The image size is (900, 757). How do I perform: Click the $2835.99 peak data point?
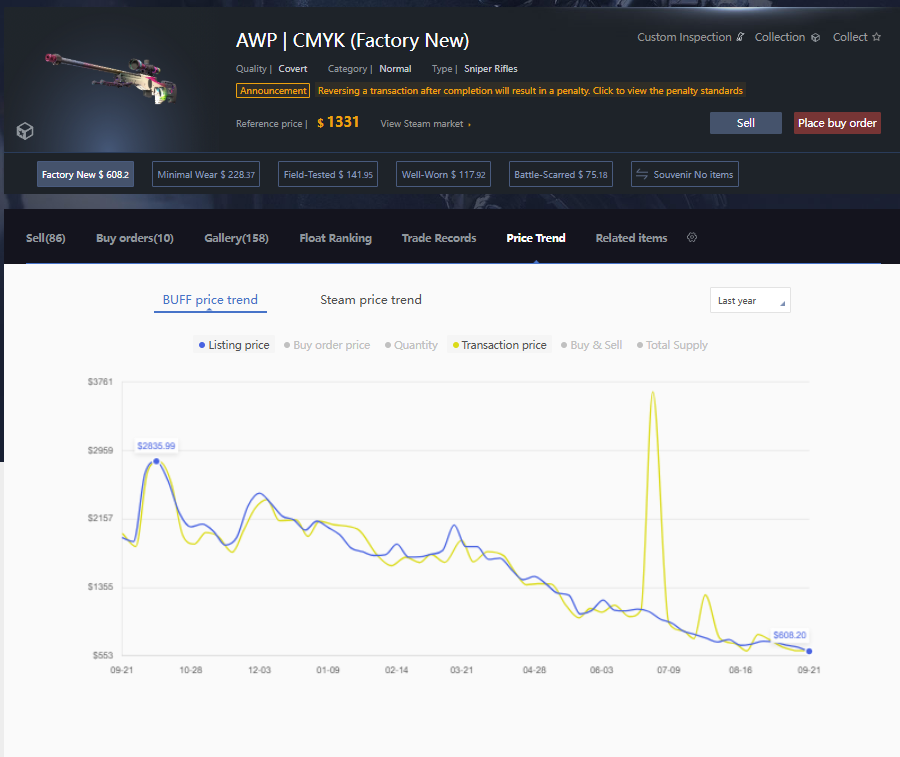point(156,461)
